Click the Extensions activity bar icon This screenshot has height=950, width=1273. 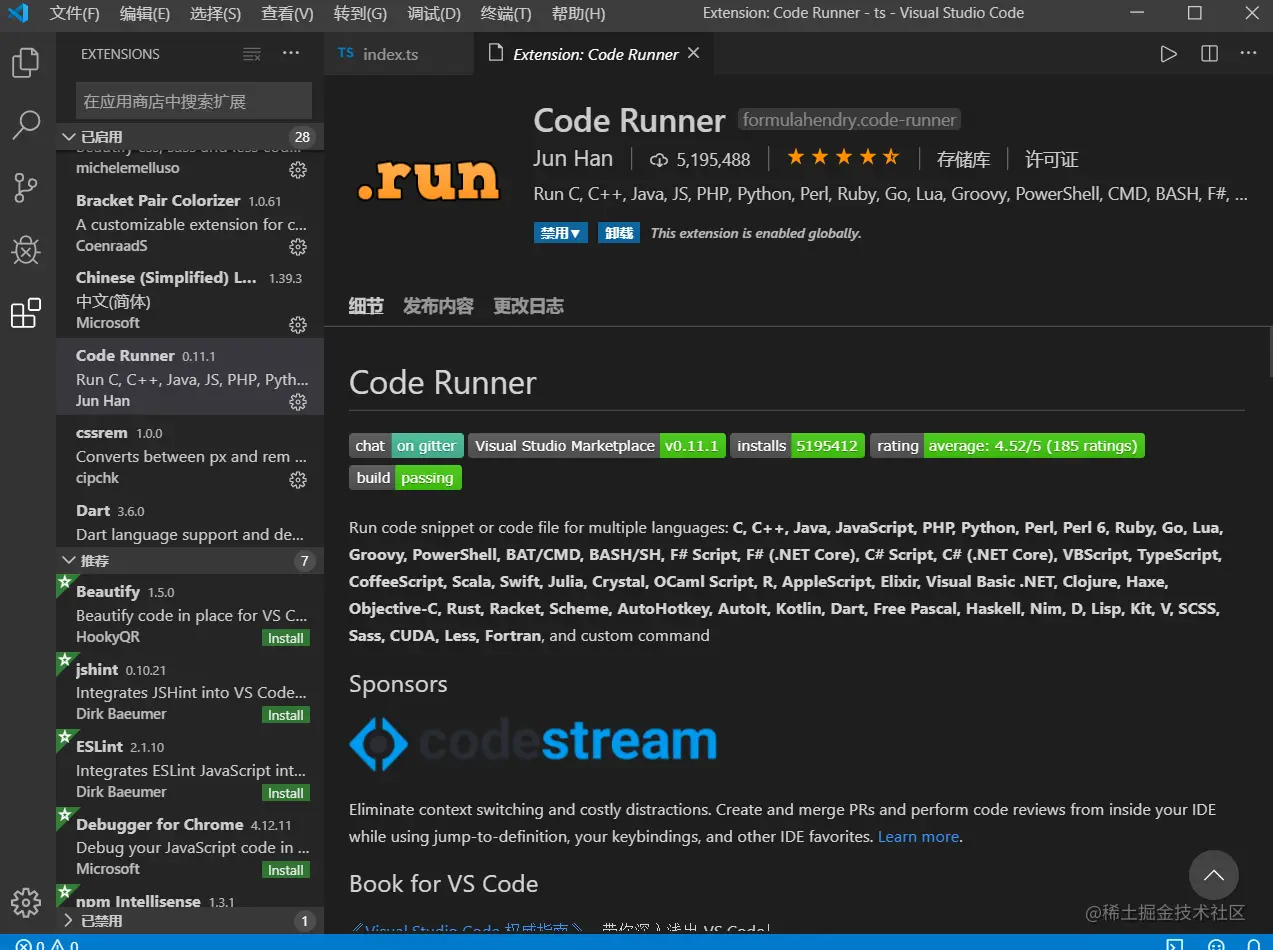point(25,313)
